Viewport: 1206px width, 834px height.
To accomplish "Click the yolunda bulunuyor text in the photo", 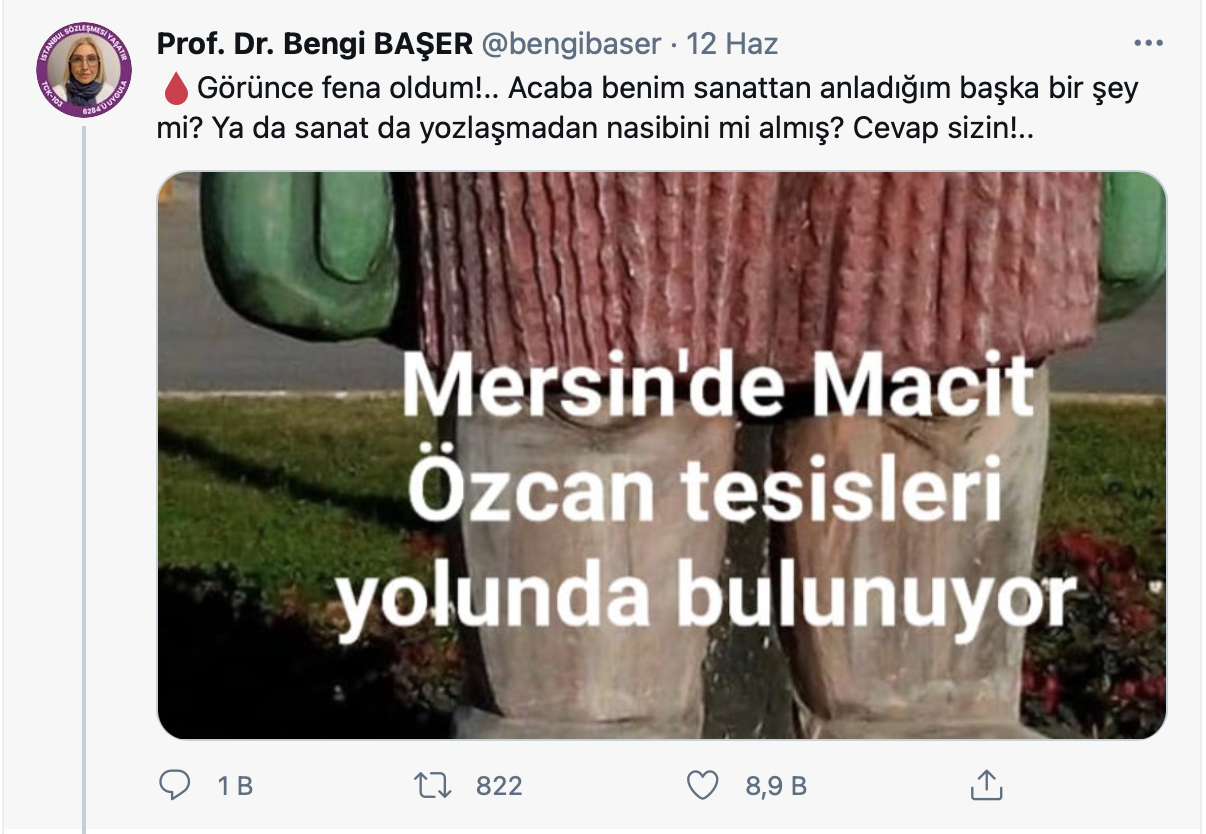I will [704, 604].
